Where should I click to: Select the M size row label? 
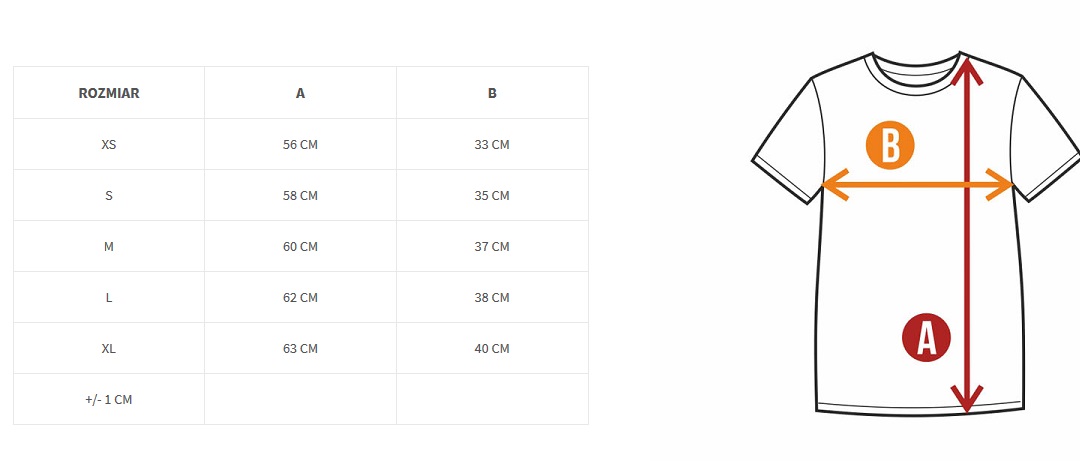click(109, 246)
